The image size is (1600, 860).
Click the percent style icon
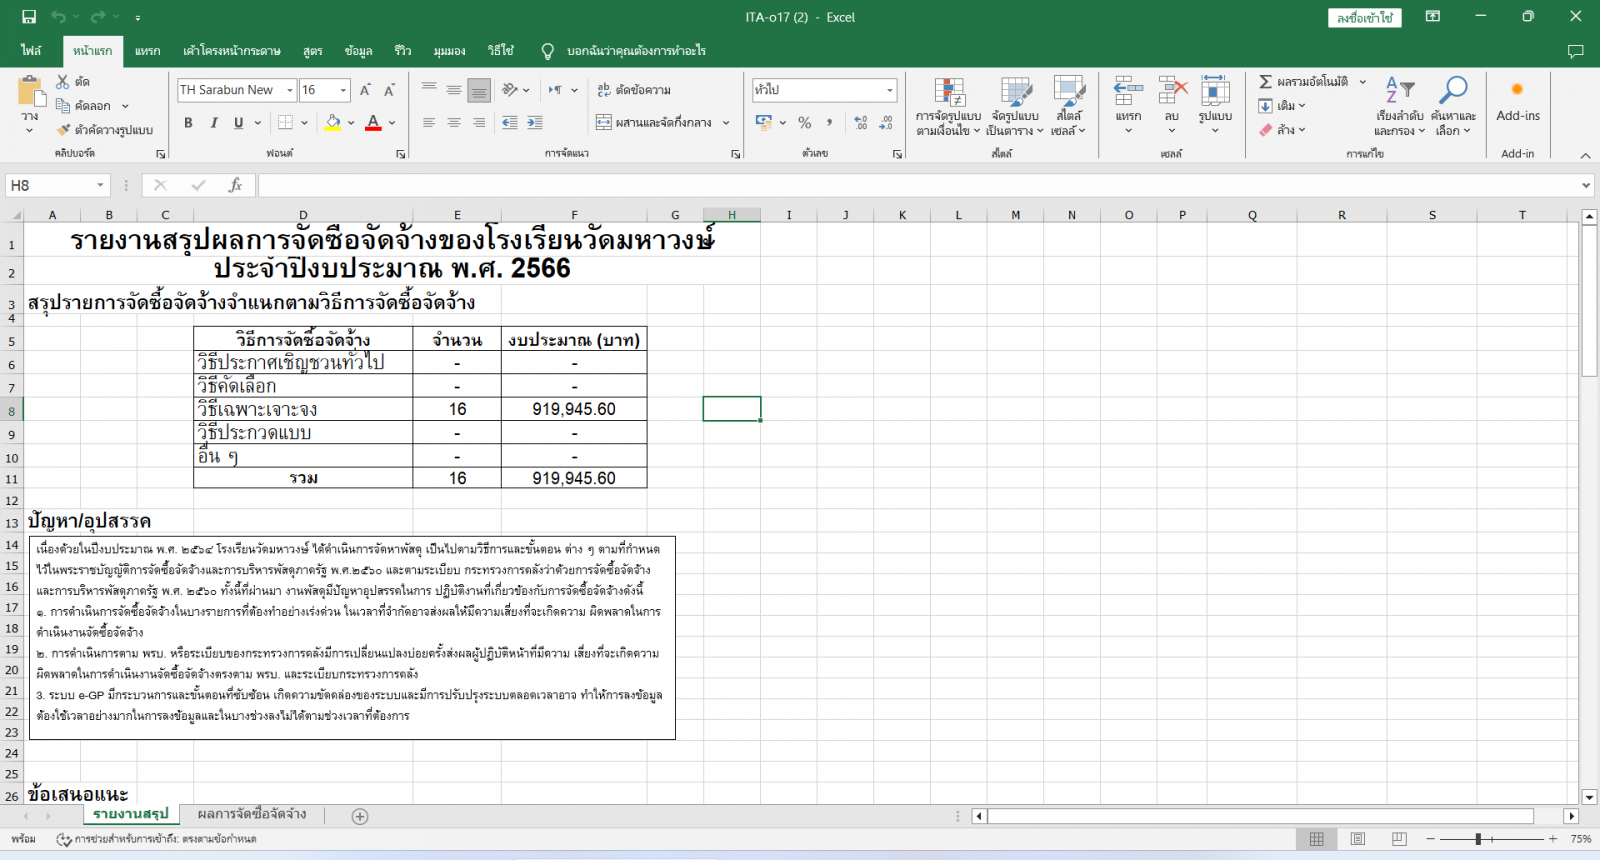[805, 122]
